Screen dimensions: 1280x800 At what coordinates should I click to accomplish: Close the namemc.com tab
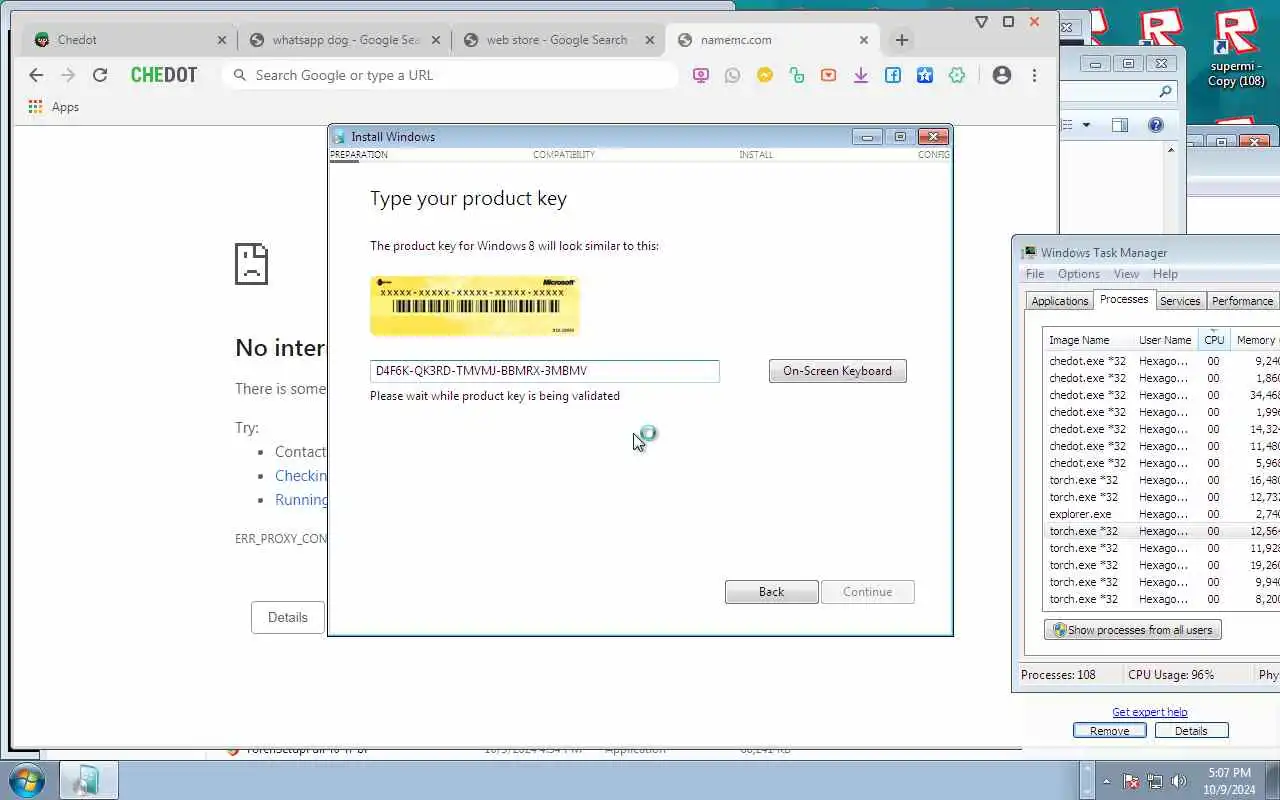[x=864, y=40]
